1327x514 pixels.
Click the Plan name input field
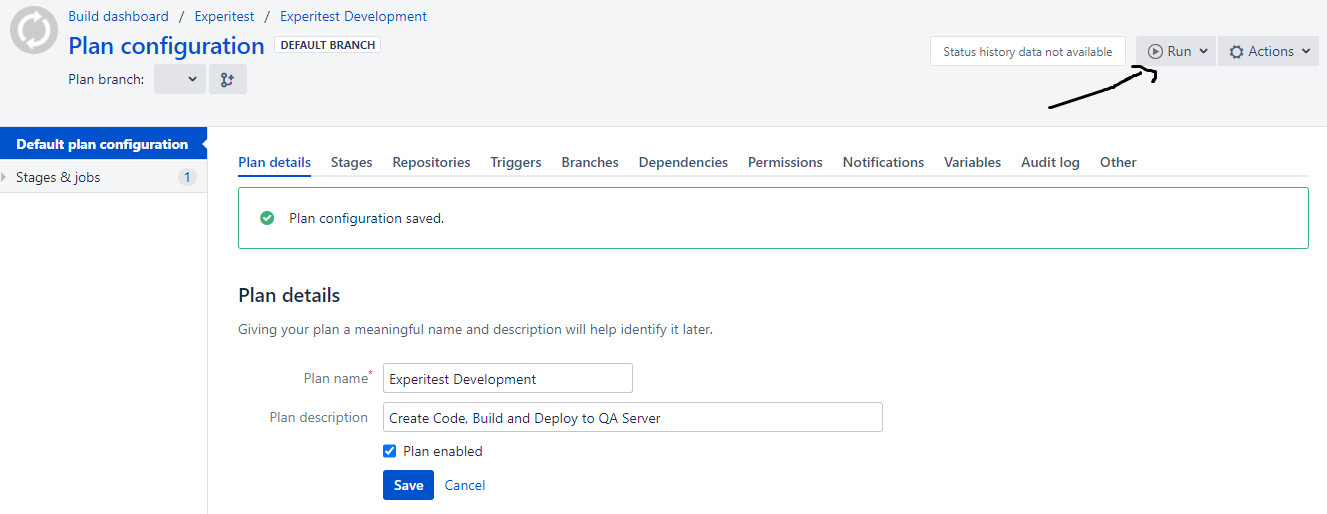point(508,378)
